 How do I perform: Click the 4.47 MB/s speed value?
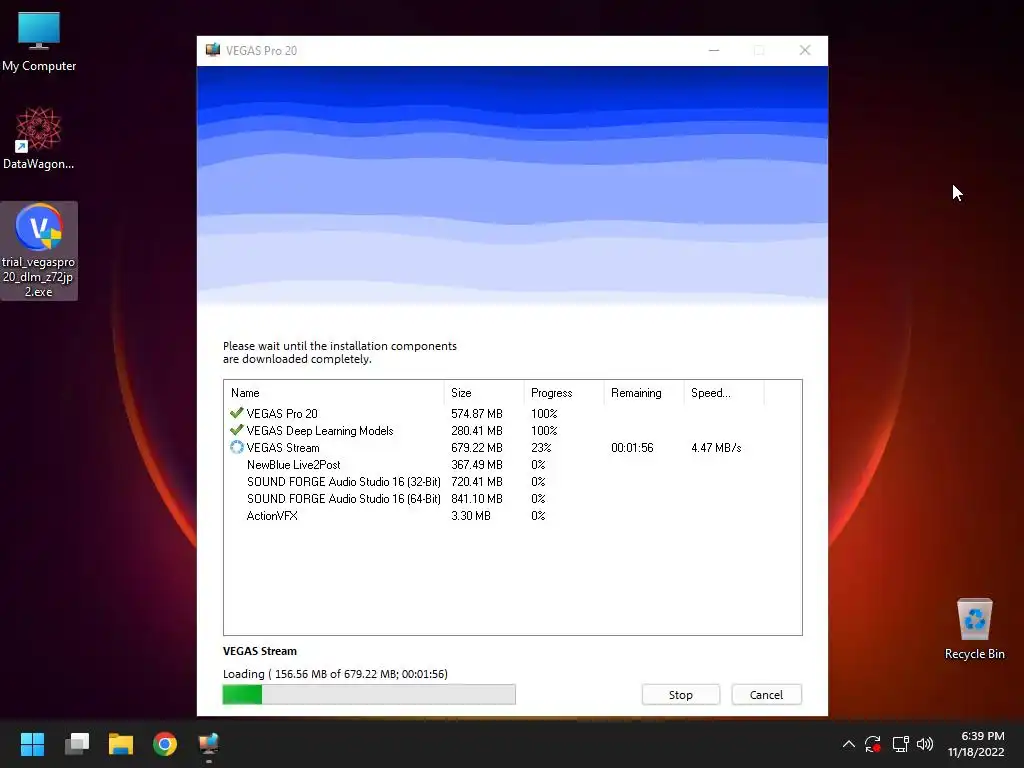(x=716, y=447)
